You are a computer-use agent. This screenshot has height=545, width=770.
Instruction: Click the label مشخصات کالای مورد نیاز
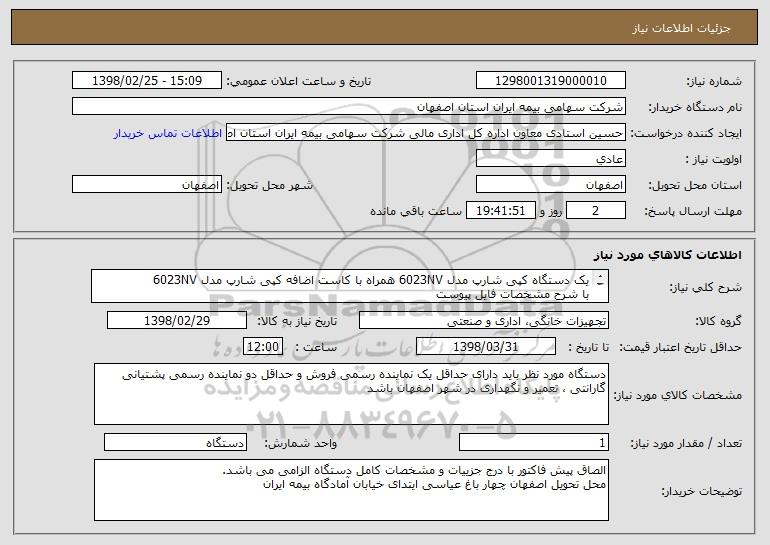point(678,395)
